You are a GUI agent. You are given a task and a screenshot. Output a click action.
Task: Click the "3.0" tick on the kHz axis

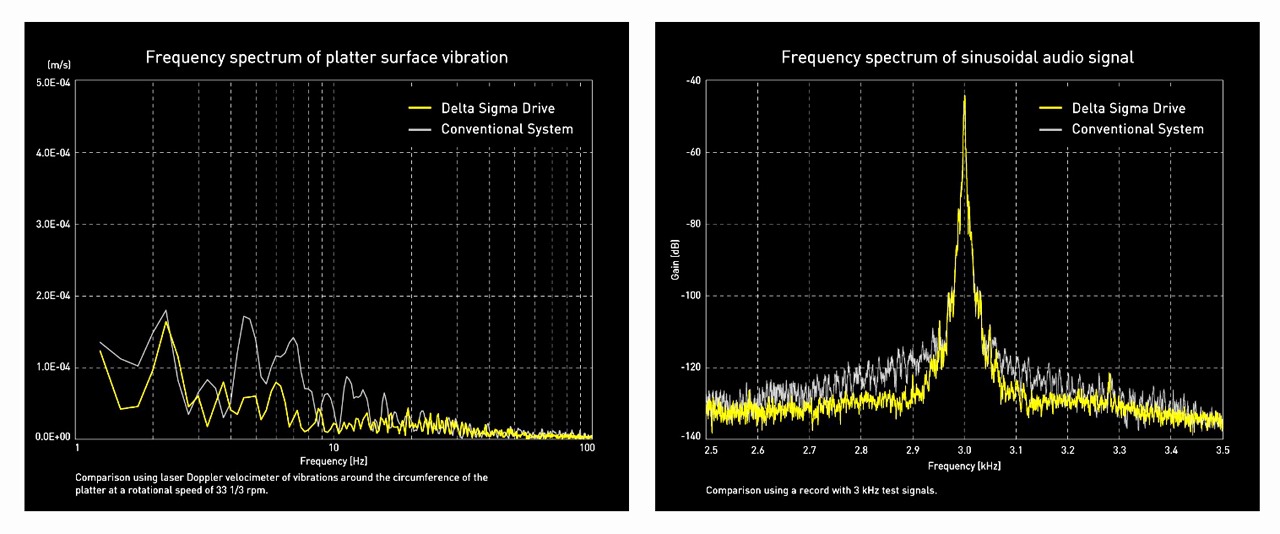[964, 451]
